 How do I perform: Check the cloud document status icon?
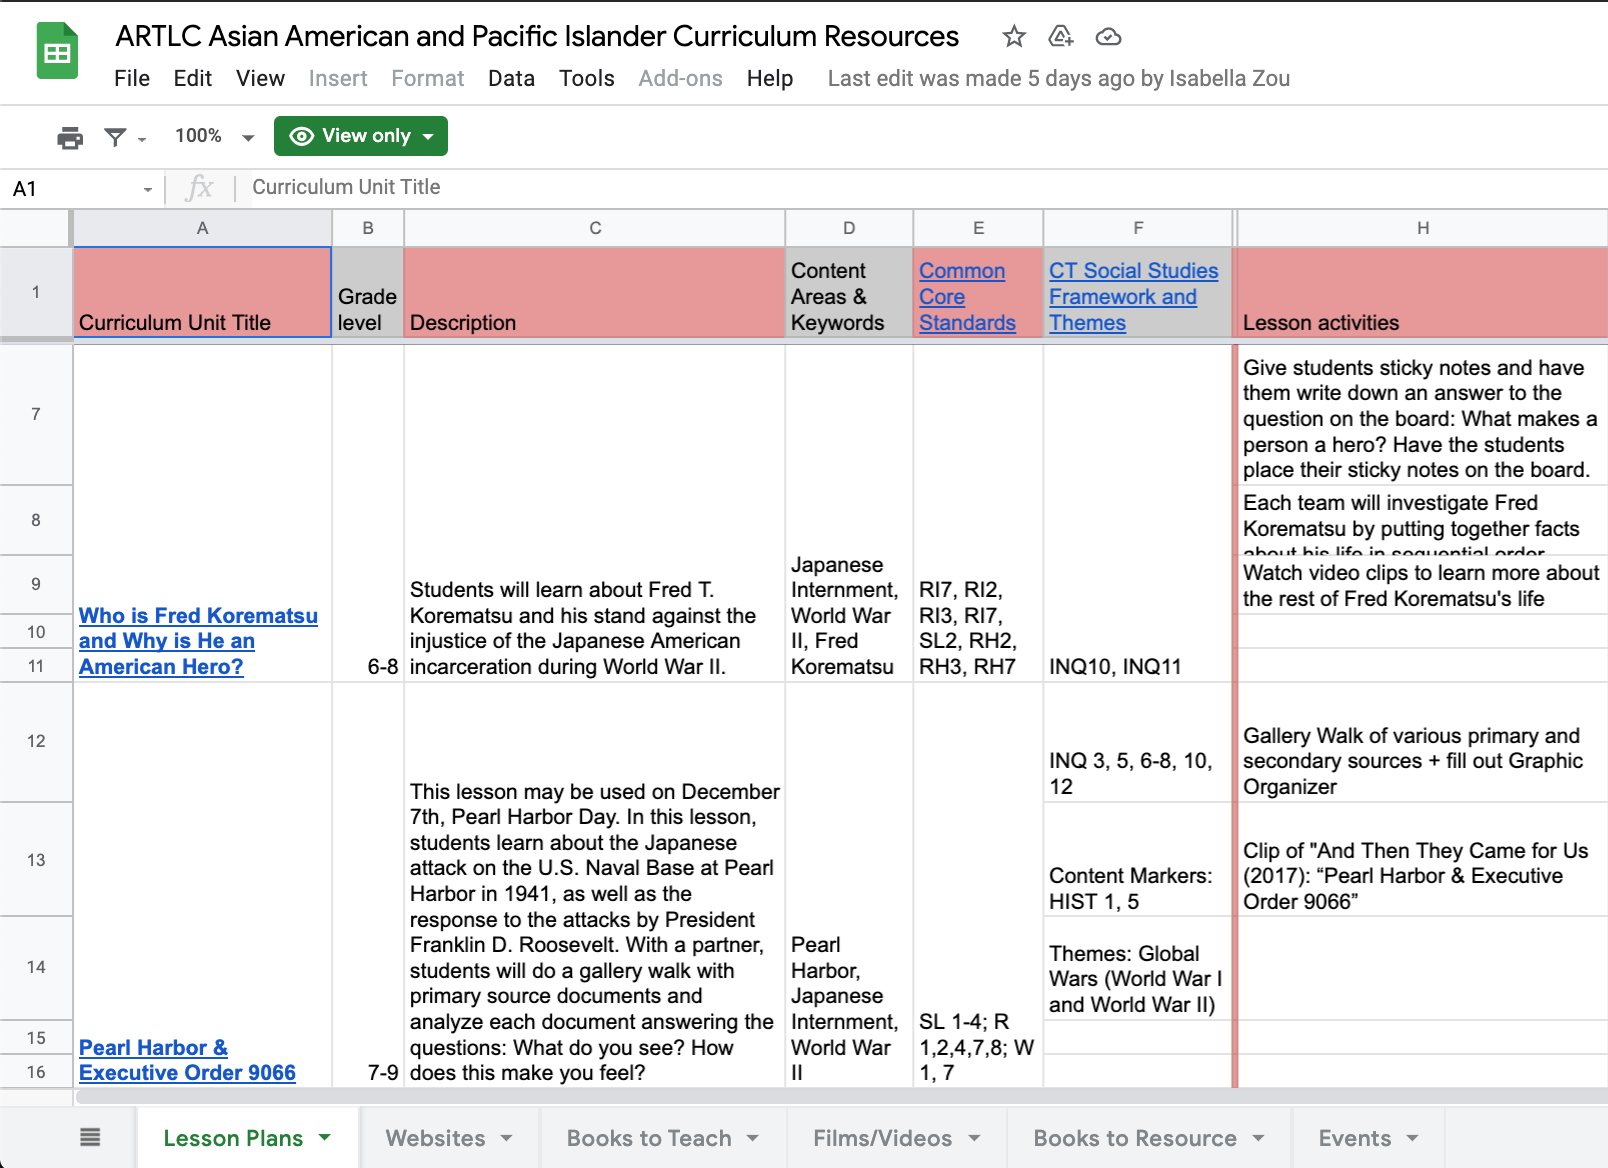(x=1108, y=37)
